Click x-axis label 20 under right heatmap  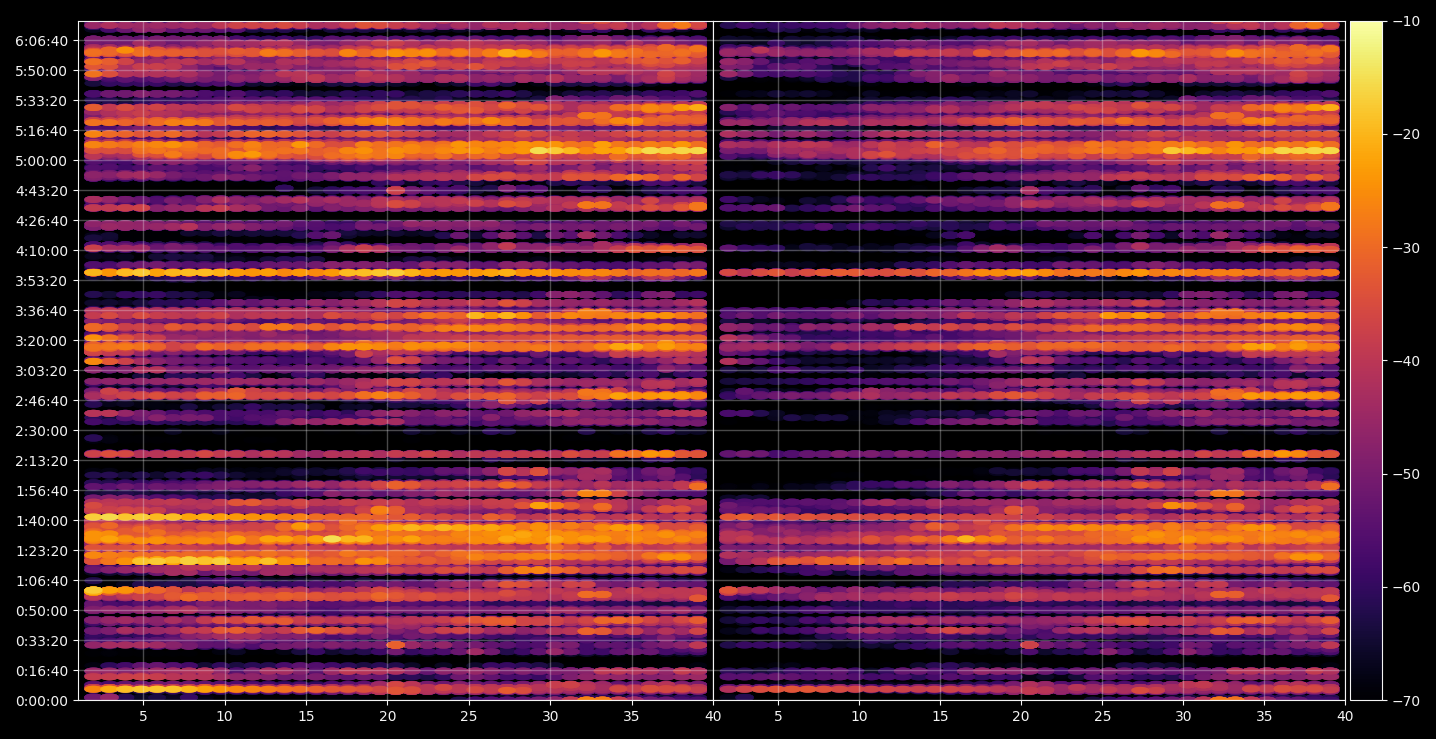tap(1021, 716)
